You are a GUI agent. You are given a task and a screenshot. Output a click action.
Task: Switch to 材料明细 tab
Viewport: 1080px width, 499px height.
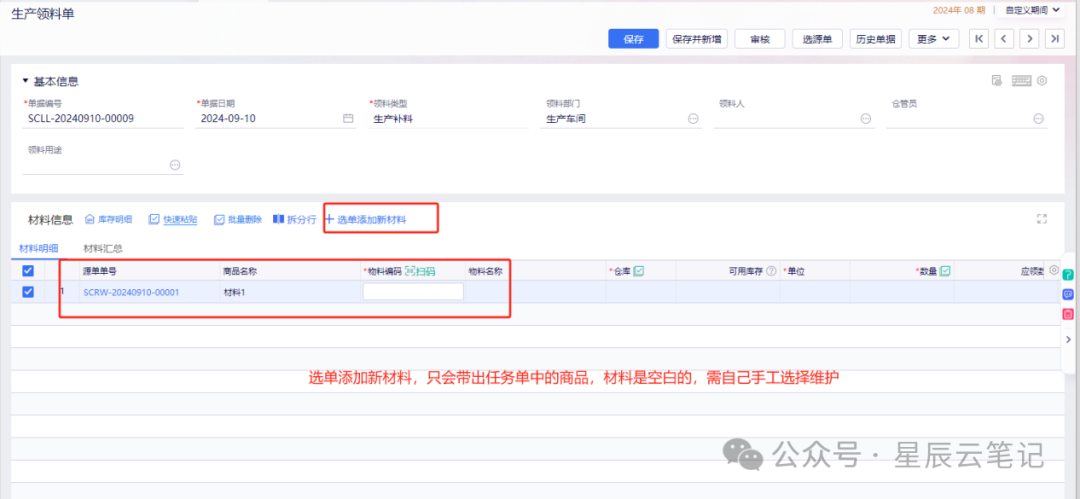point(38,248)
